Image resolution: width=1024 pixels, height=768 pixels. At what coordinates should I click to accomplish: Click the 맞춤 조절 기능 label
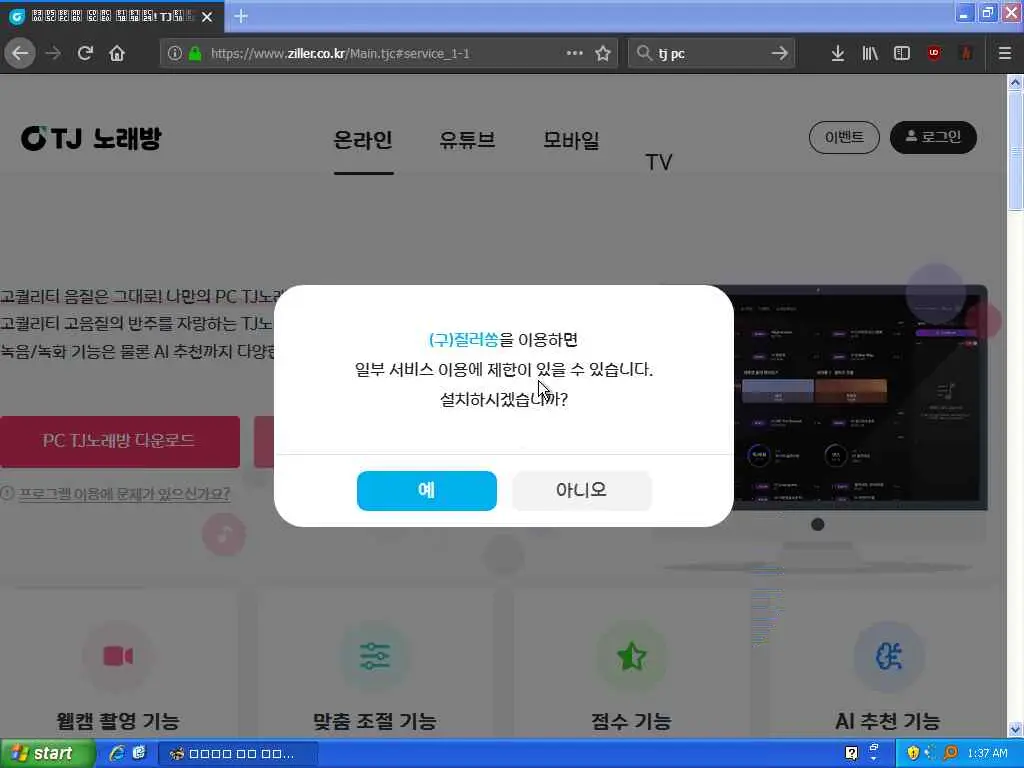(x=375, y=721)
